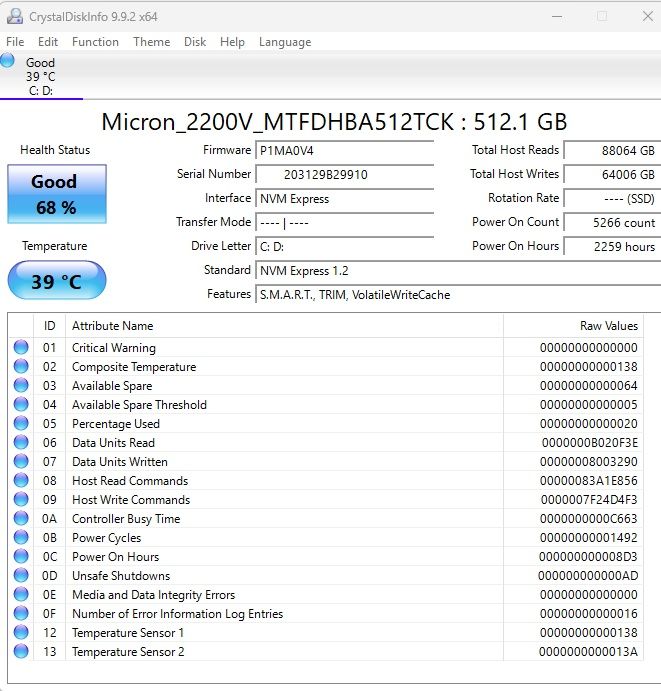Screen dimensions: 661x691
Task: Click the Drive Letter field C: D:
Action: tap(345, 246)
